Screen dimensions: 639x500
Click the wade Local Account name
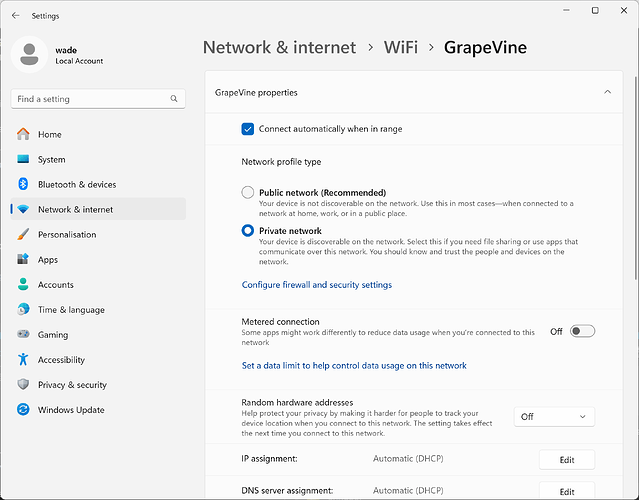coord(79,55)
